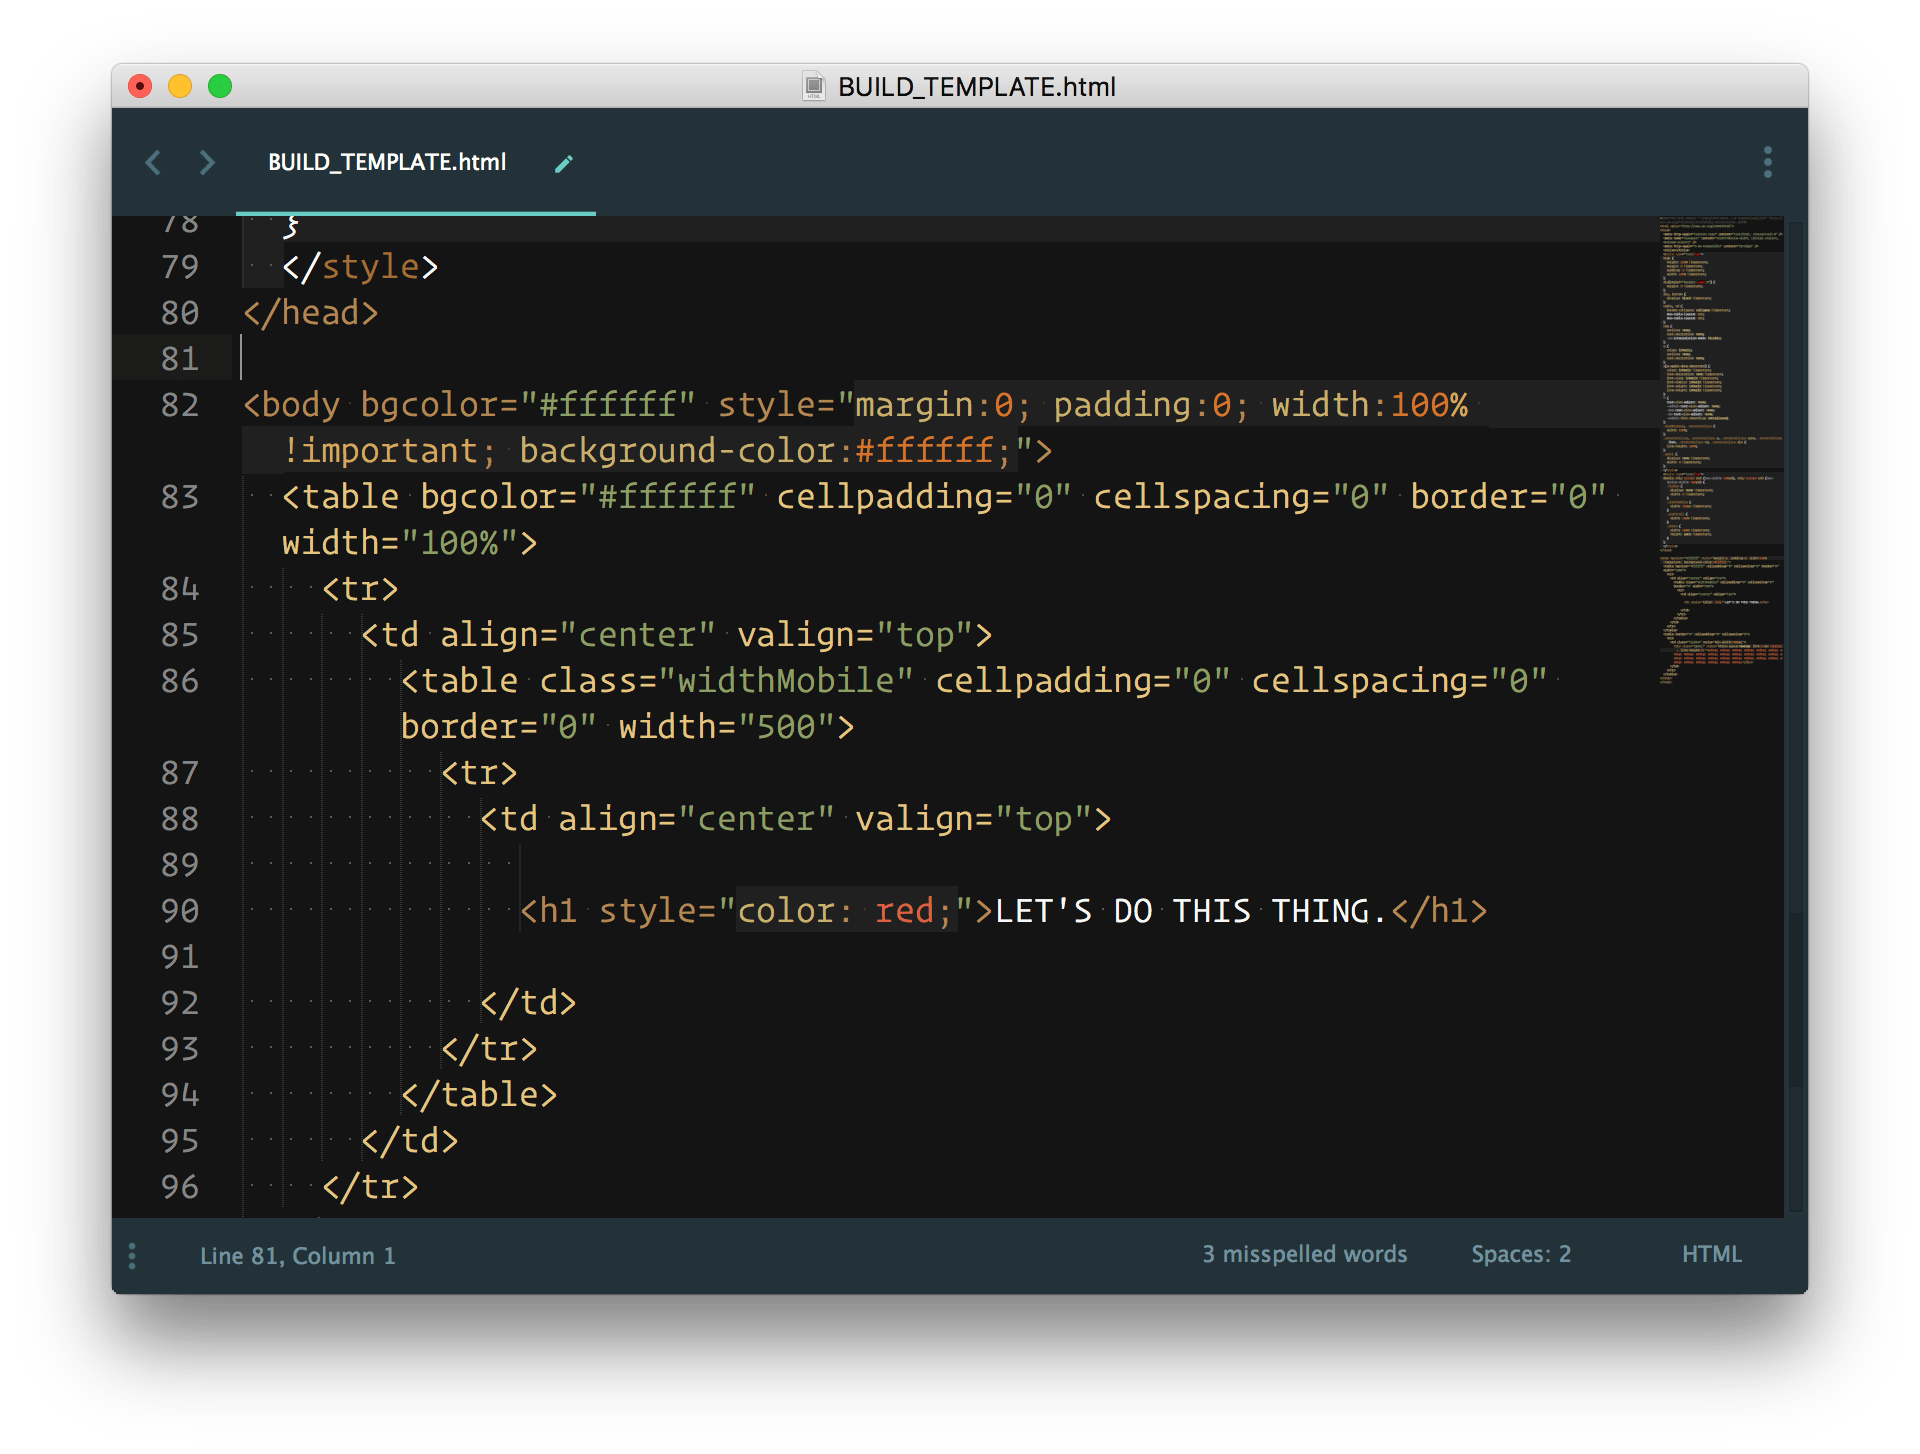1920x1454 pixels.
Task: Click the BUILD_TEMPLATE.html window title
Action: [976, 87]
